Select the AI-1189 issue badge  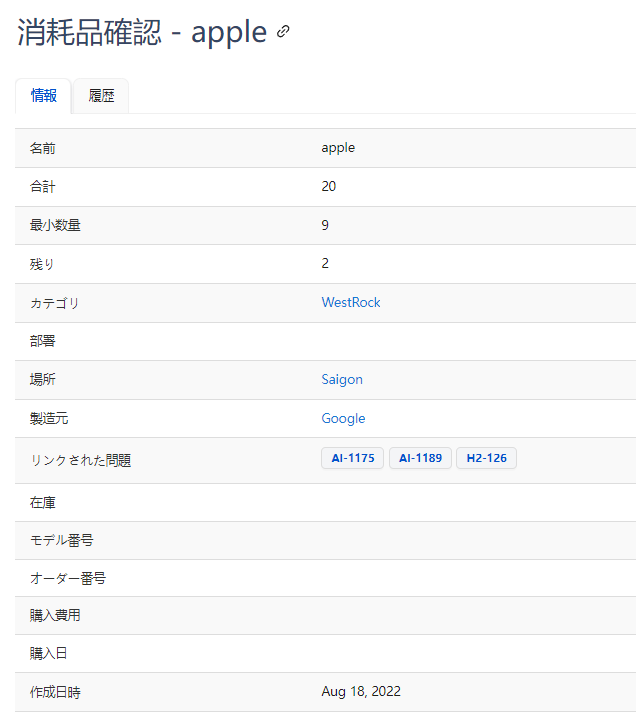(x=420, y=458)
